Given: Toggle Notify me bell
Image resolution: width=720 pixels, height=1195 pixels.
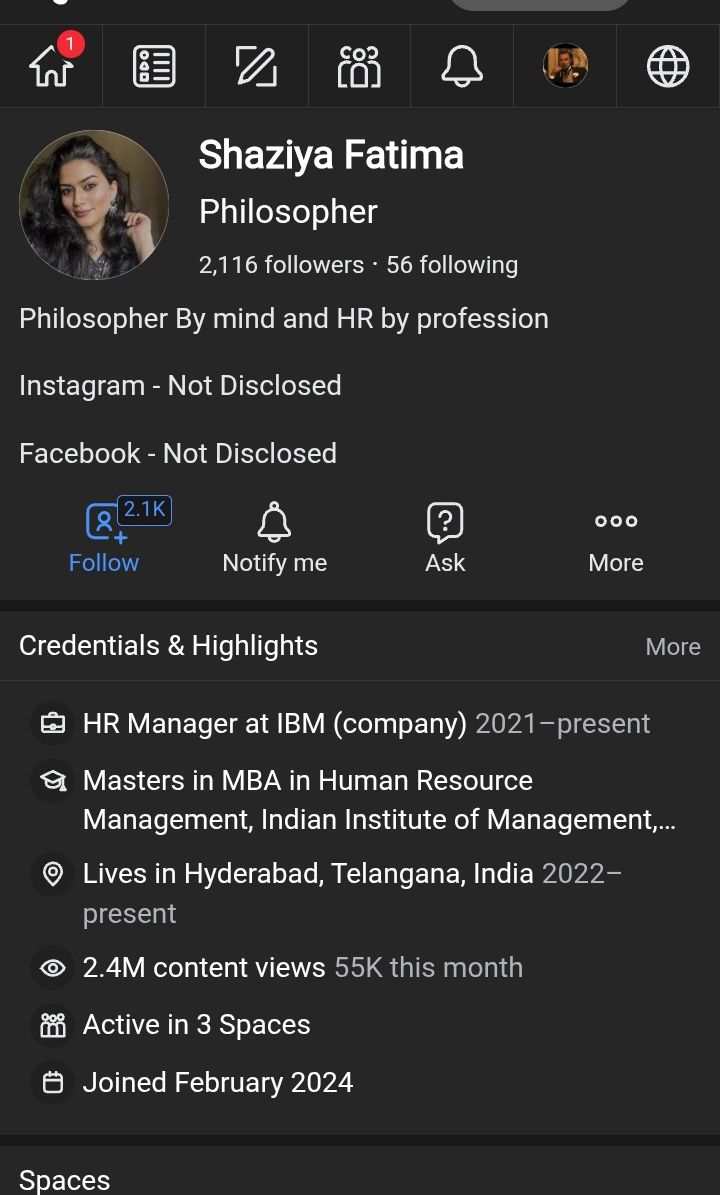Looking at the screenshot, I should click(274, 538).
